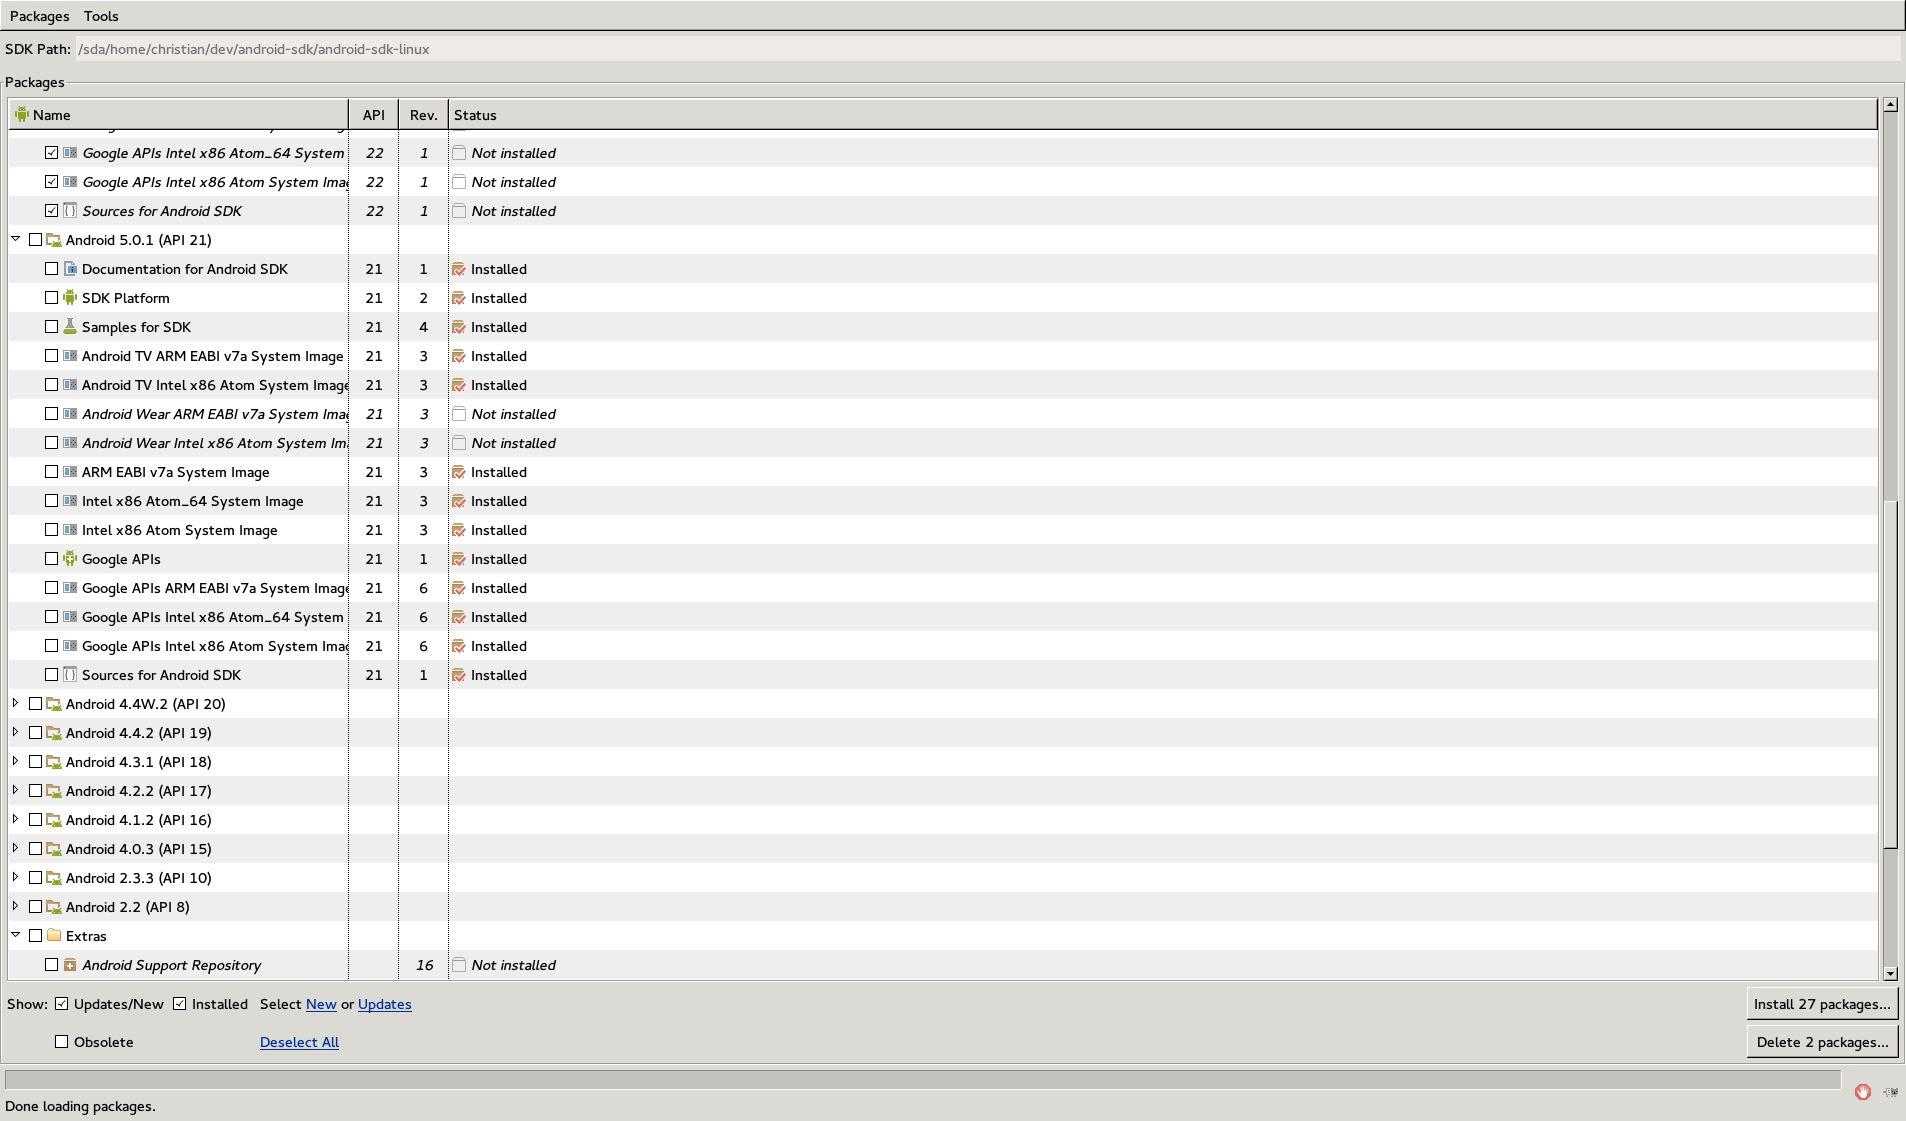The width and height of the screenshot is (1906, 1121).
Task: Uncheck Google APIs Intel x86 Atom_64 System API 22
Action: [x=51, y=153]
